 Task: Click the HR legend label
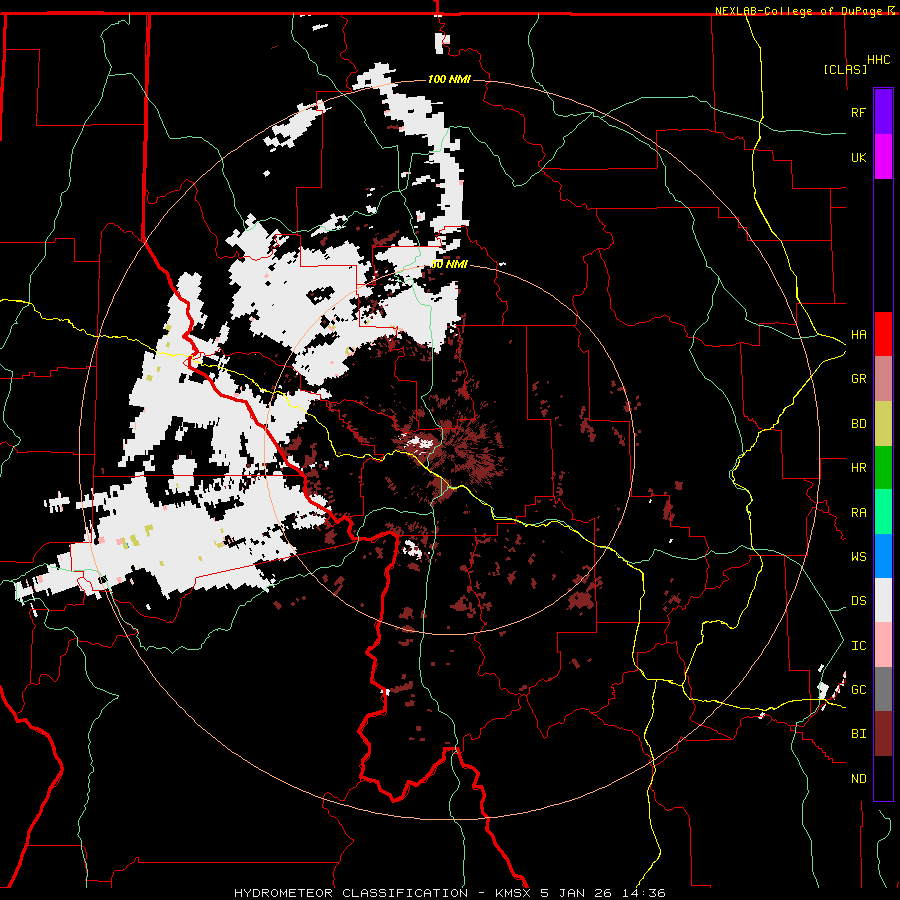pos(858,468)
